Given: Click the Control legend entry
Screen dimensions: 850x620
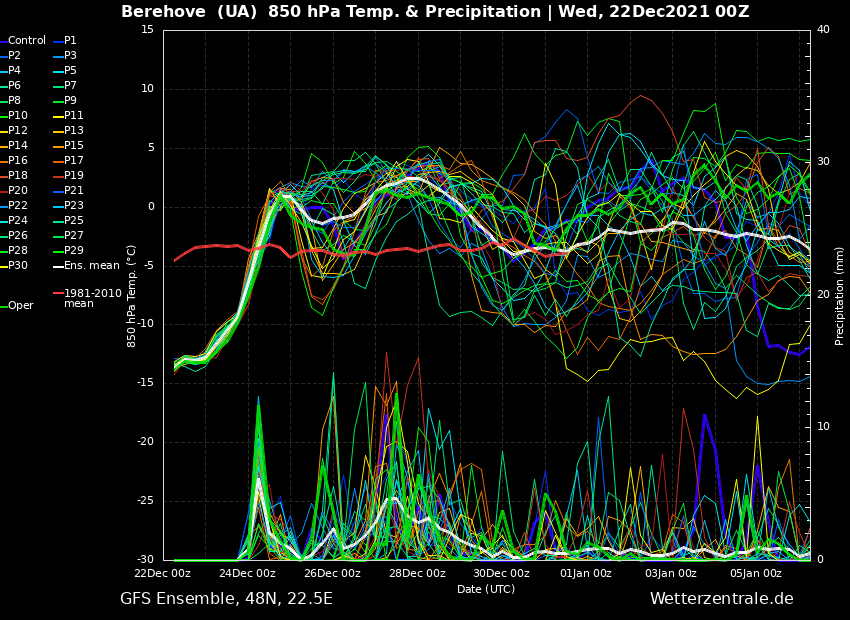Looking at the screenshot, I should point(26,41).
